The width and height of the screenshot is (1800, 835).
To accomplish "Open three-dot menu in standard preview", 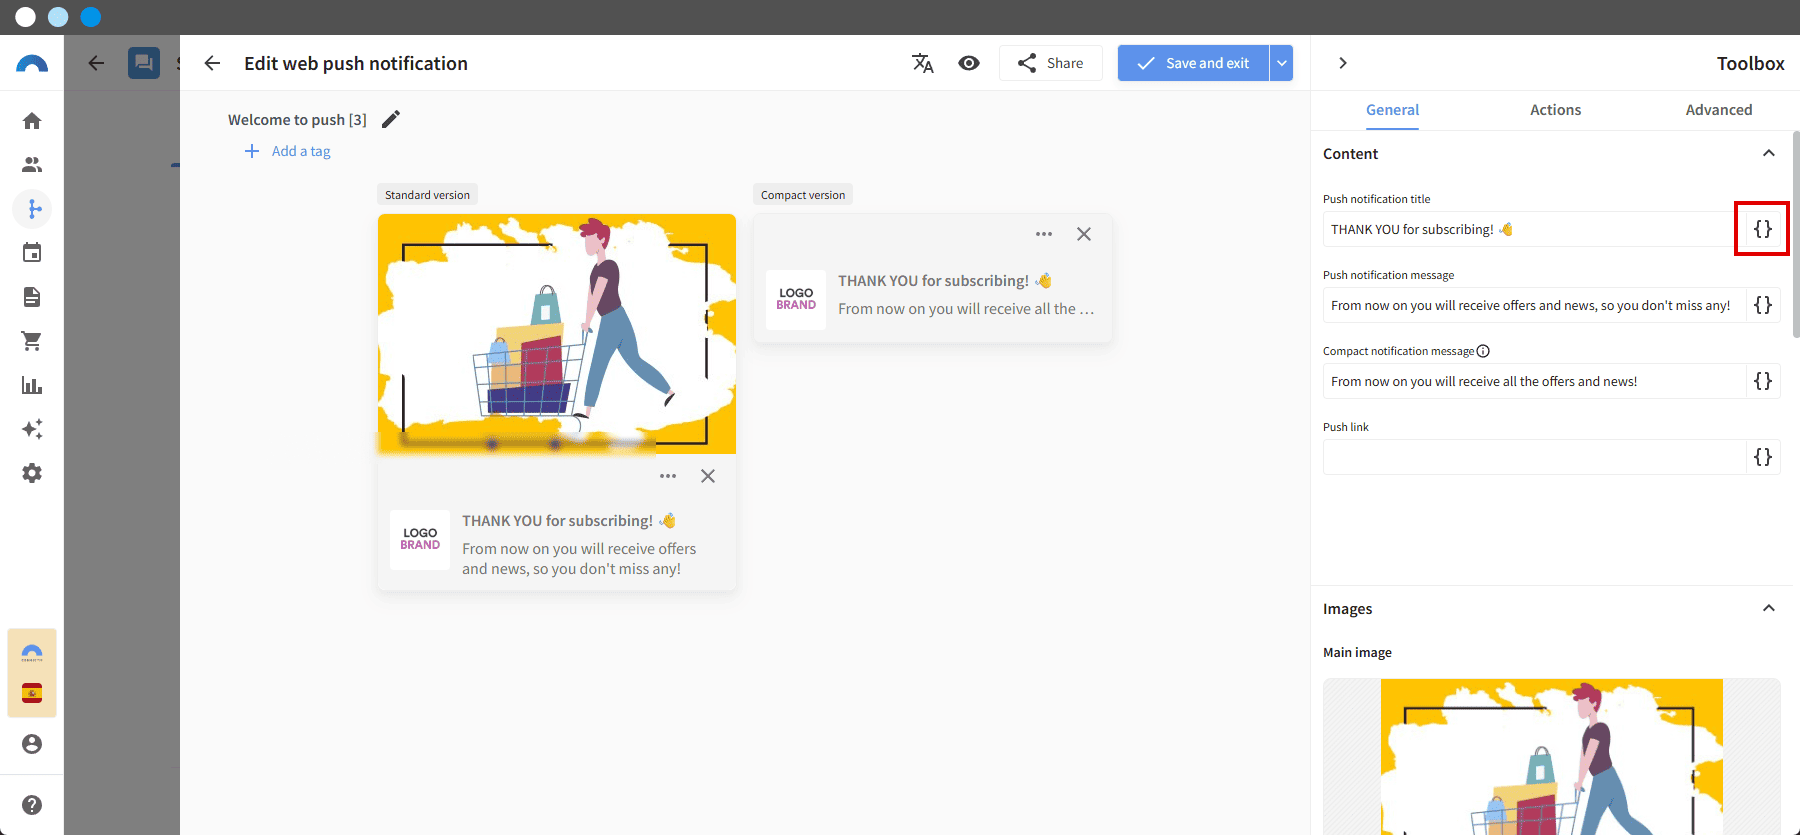I will coord(668,476).
